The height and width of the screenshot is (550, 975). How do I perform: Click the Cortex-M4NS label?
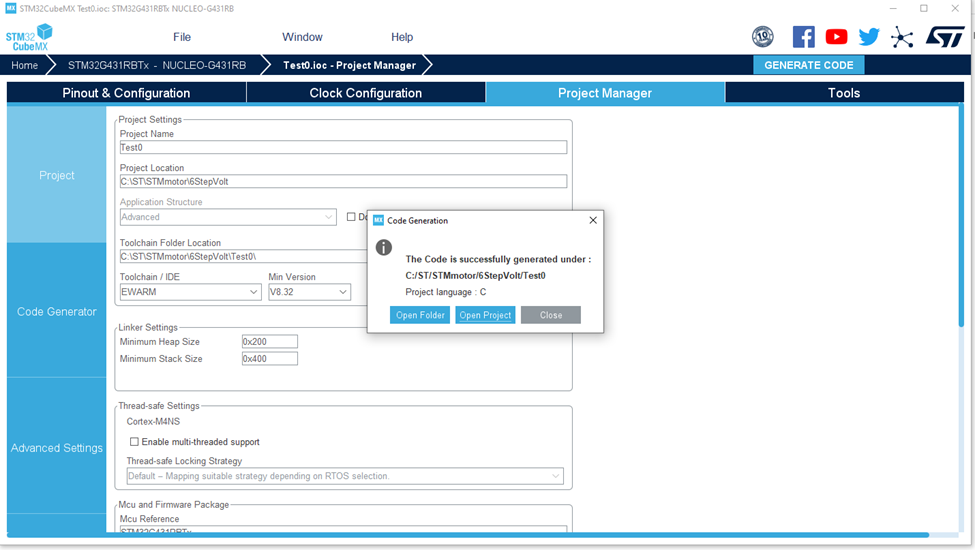click(x=153, y=421)
